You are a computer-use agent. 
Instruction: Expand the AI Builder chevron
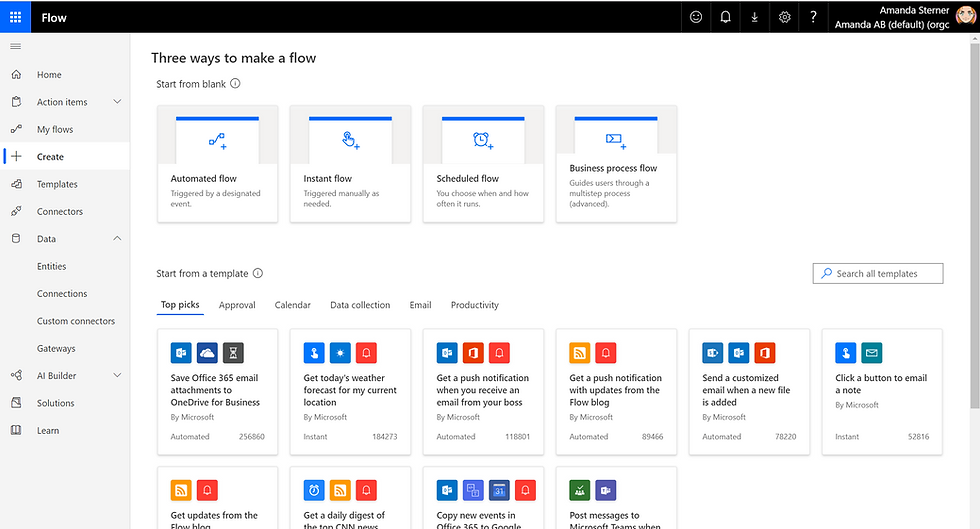(x=117, y=375)
